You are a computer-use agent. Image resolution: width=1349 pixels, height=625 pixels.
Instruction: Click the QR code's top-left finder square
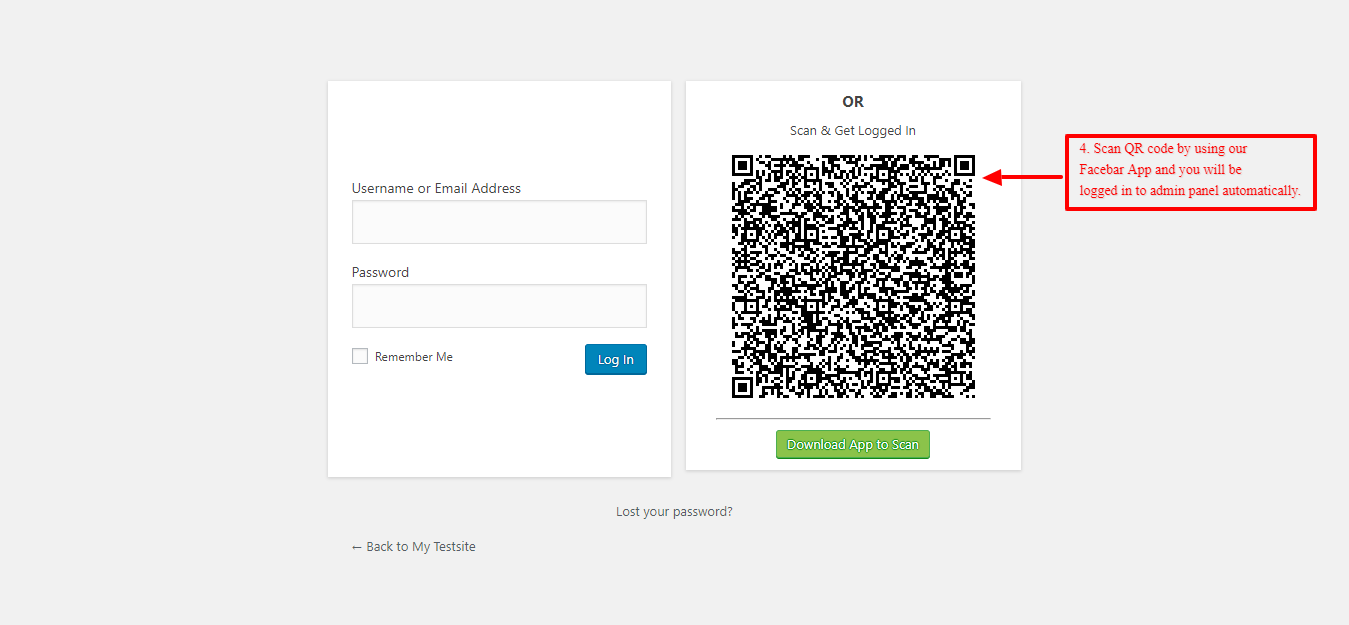pyautogui.click(x=742, y=165)
